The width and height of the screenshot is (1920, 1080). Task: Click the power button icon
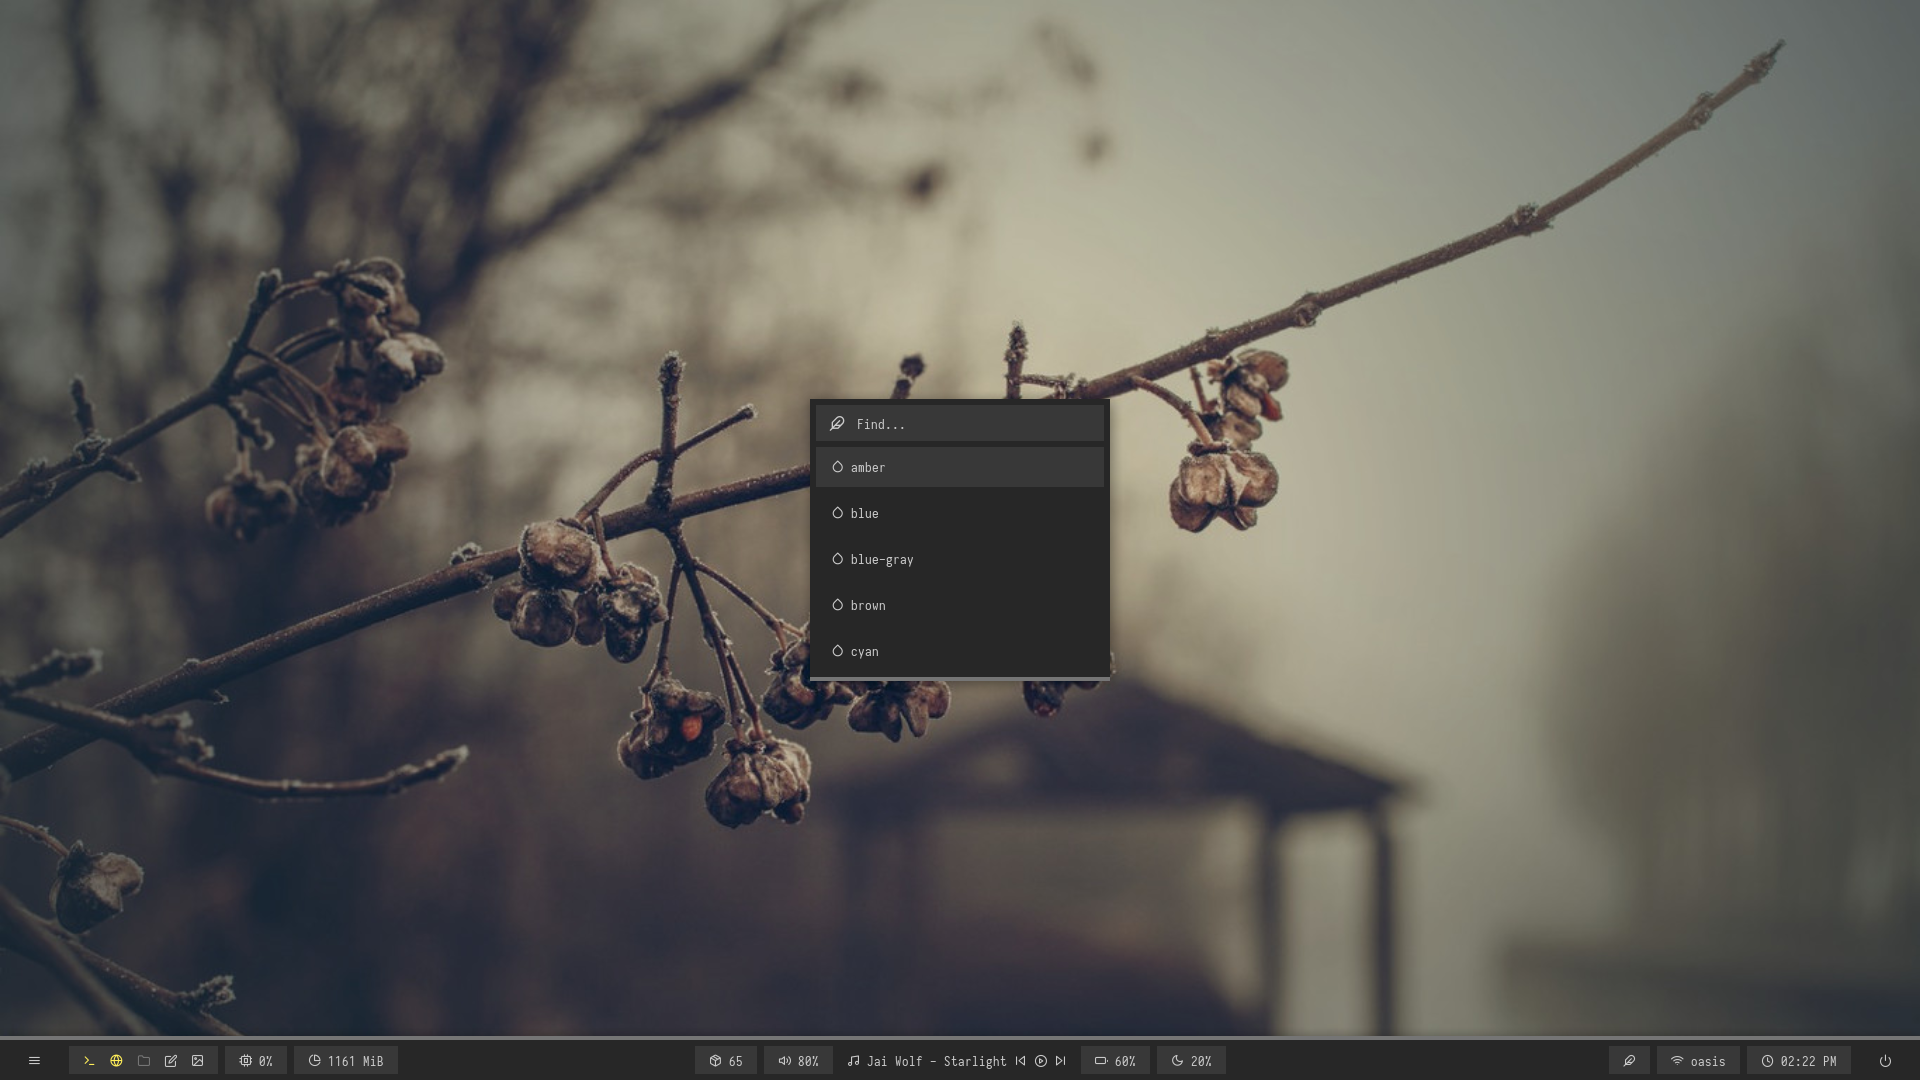pyautogui.click(x=1885, y=1061)
